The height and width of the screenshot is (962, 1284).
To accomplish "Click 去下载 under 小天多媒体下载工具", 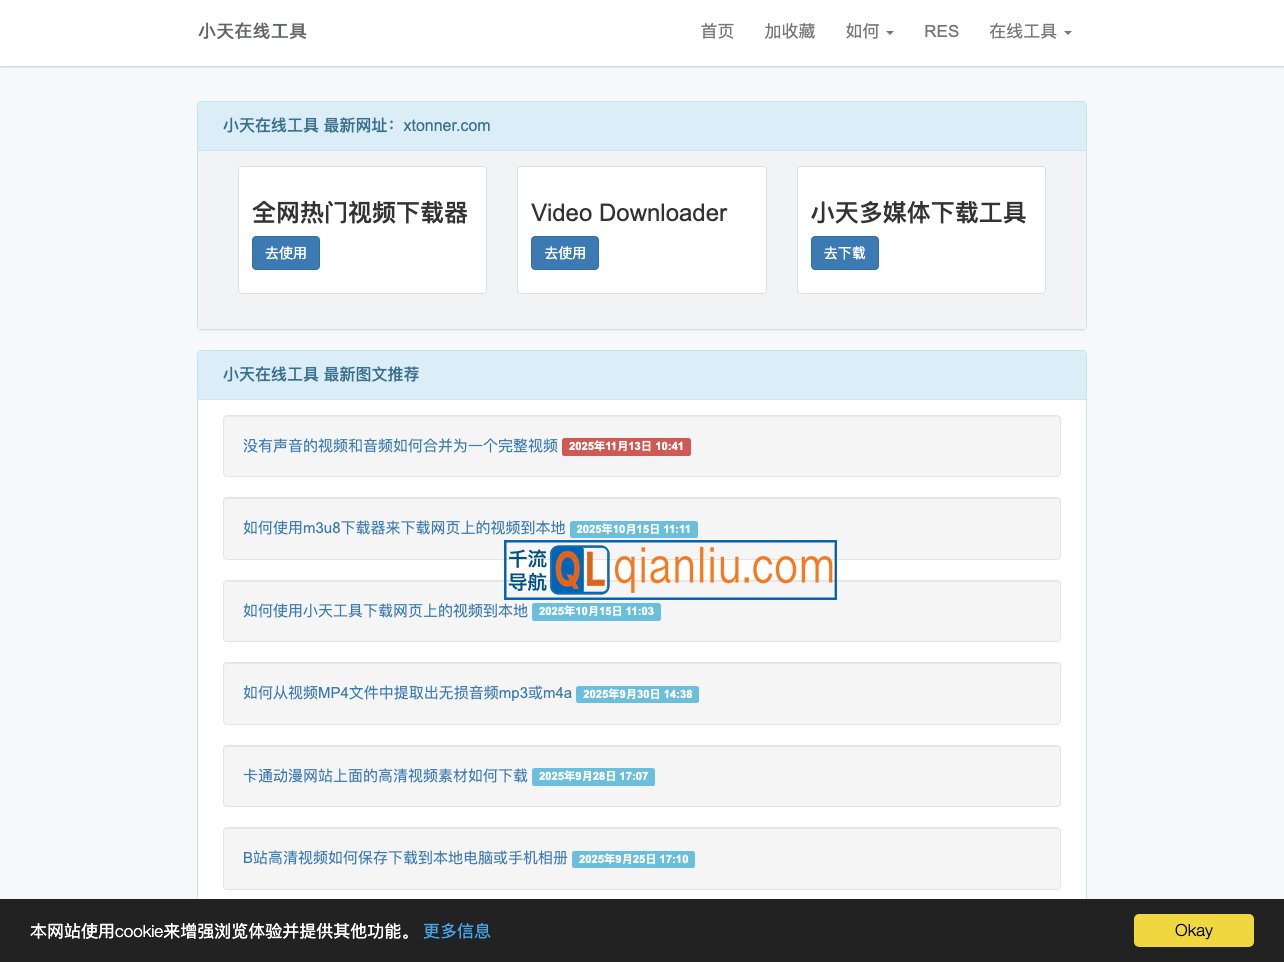I will click(x=845, y=253).
